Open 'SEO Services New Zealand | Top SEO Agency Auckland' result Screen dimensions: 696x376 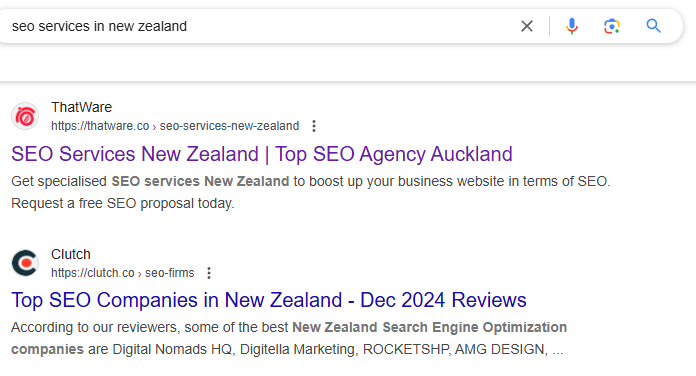click(262, 154)
